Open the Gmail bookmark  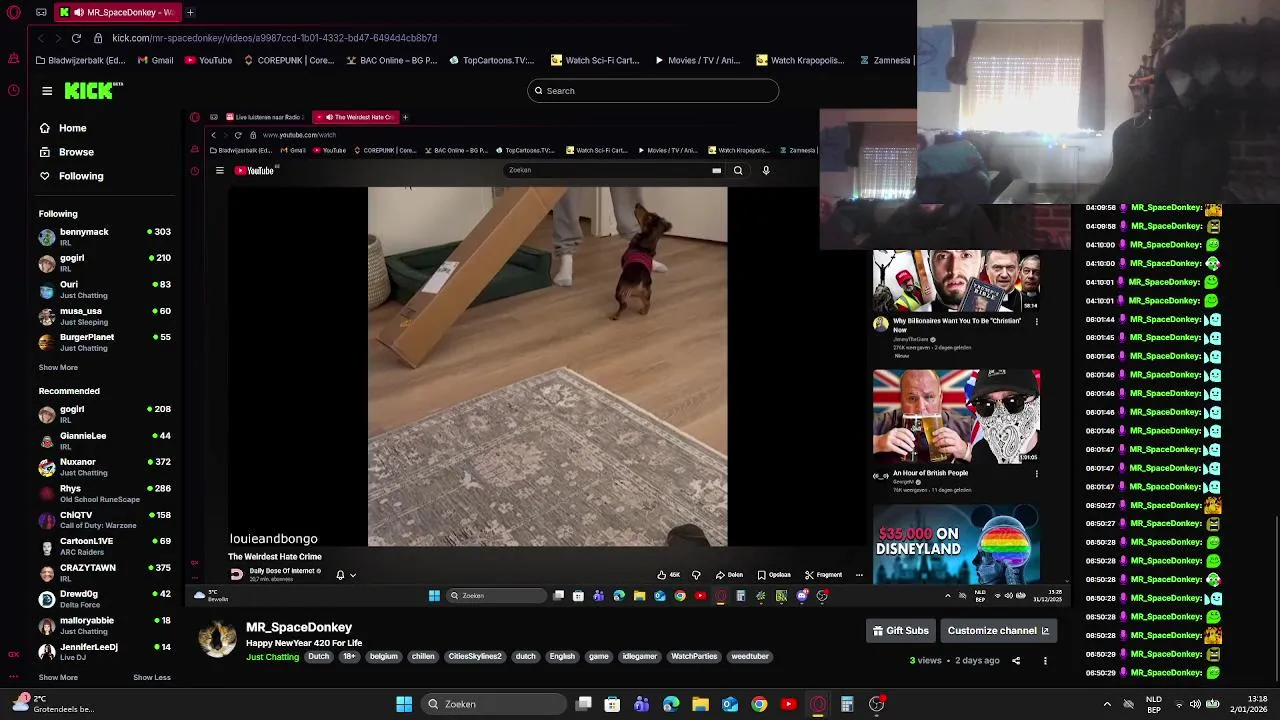click(x=155, y=60)
